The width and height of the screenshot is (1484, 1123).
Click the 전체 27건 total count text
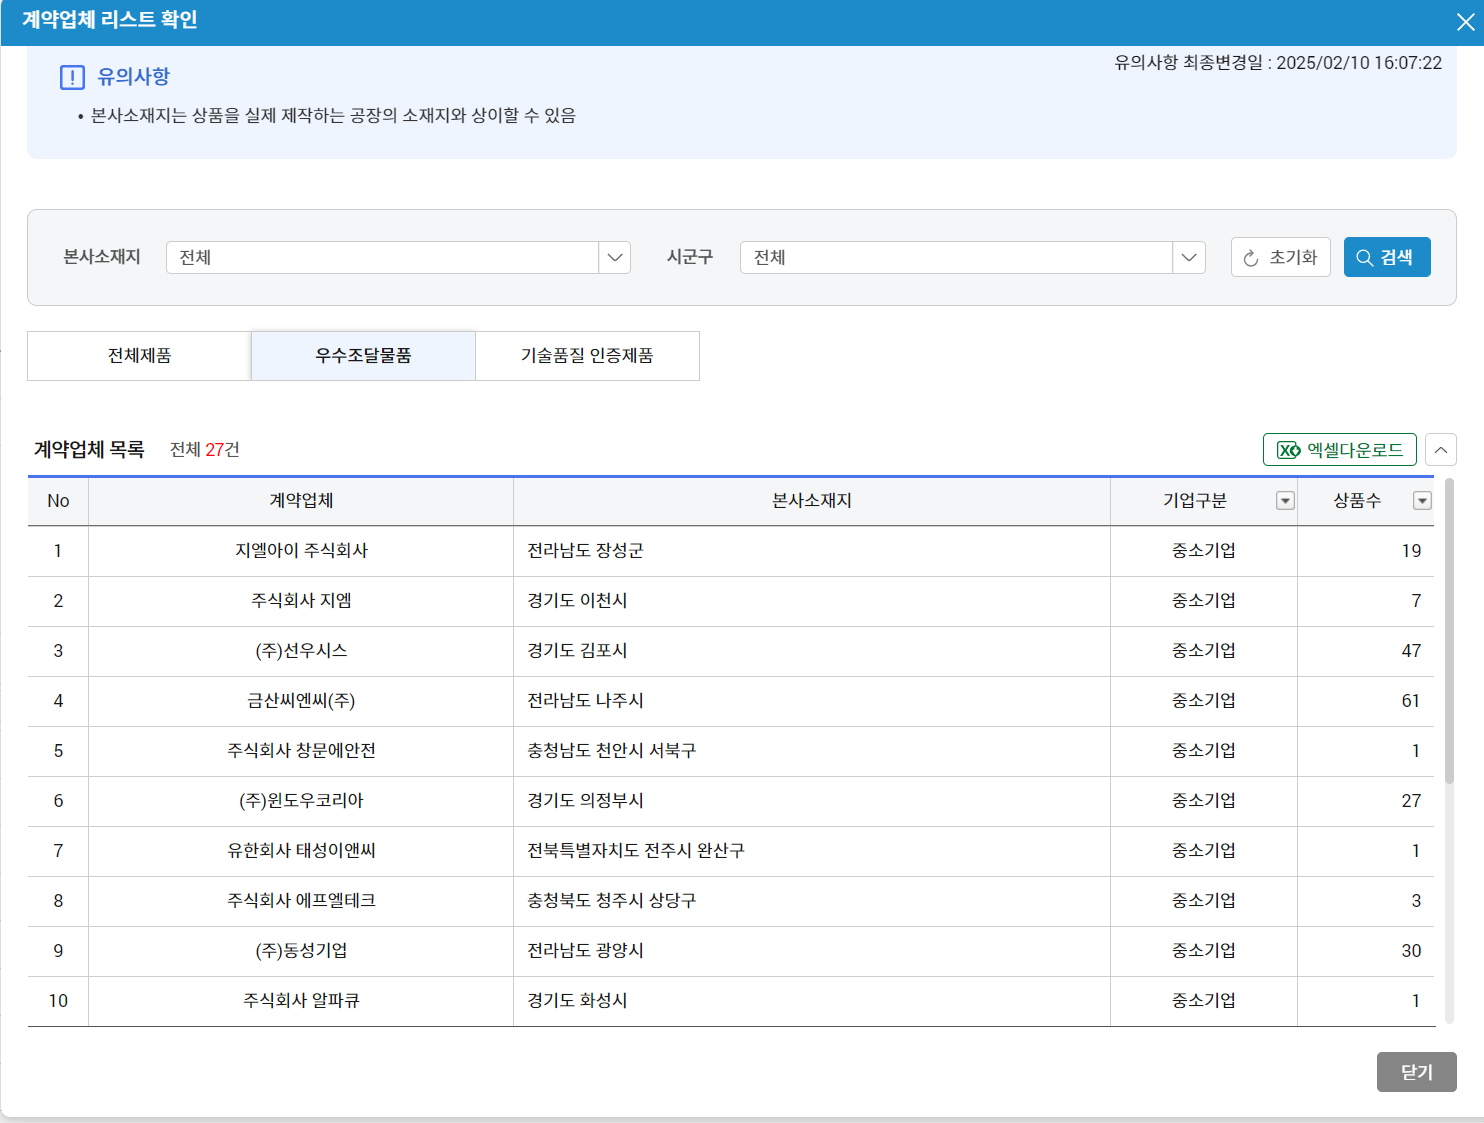(205, 450)
